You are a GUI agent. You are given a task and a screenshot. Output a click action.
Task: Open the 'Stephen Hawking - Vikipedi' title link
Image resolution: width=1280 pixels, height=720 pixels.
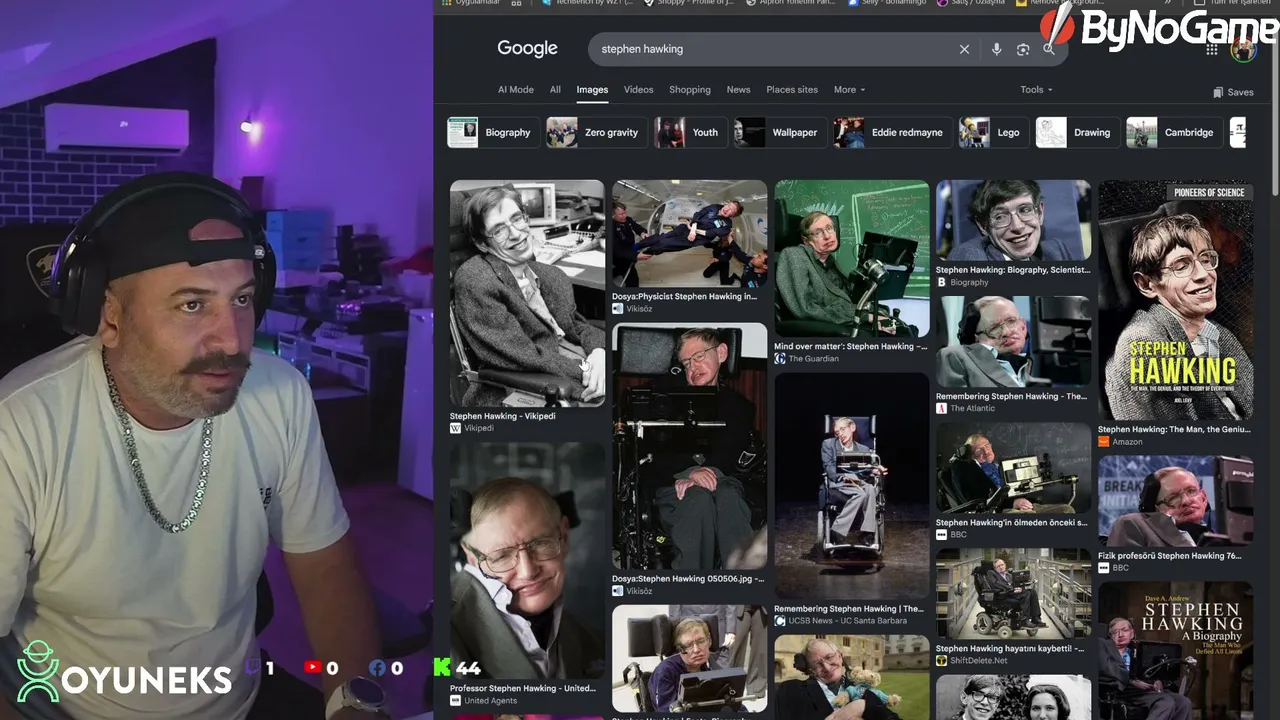(502, 416)
